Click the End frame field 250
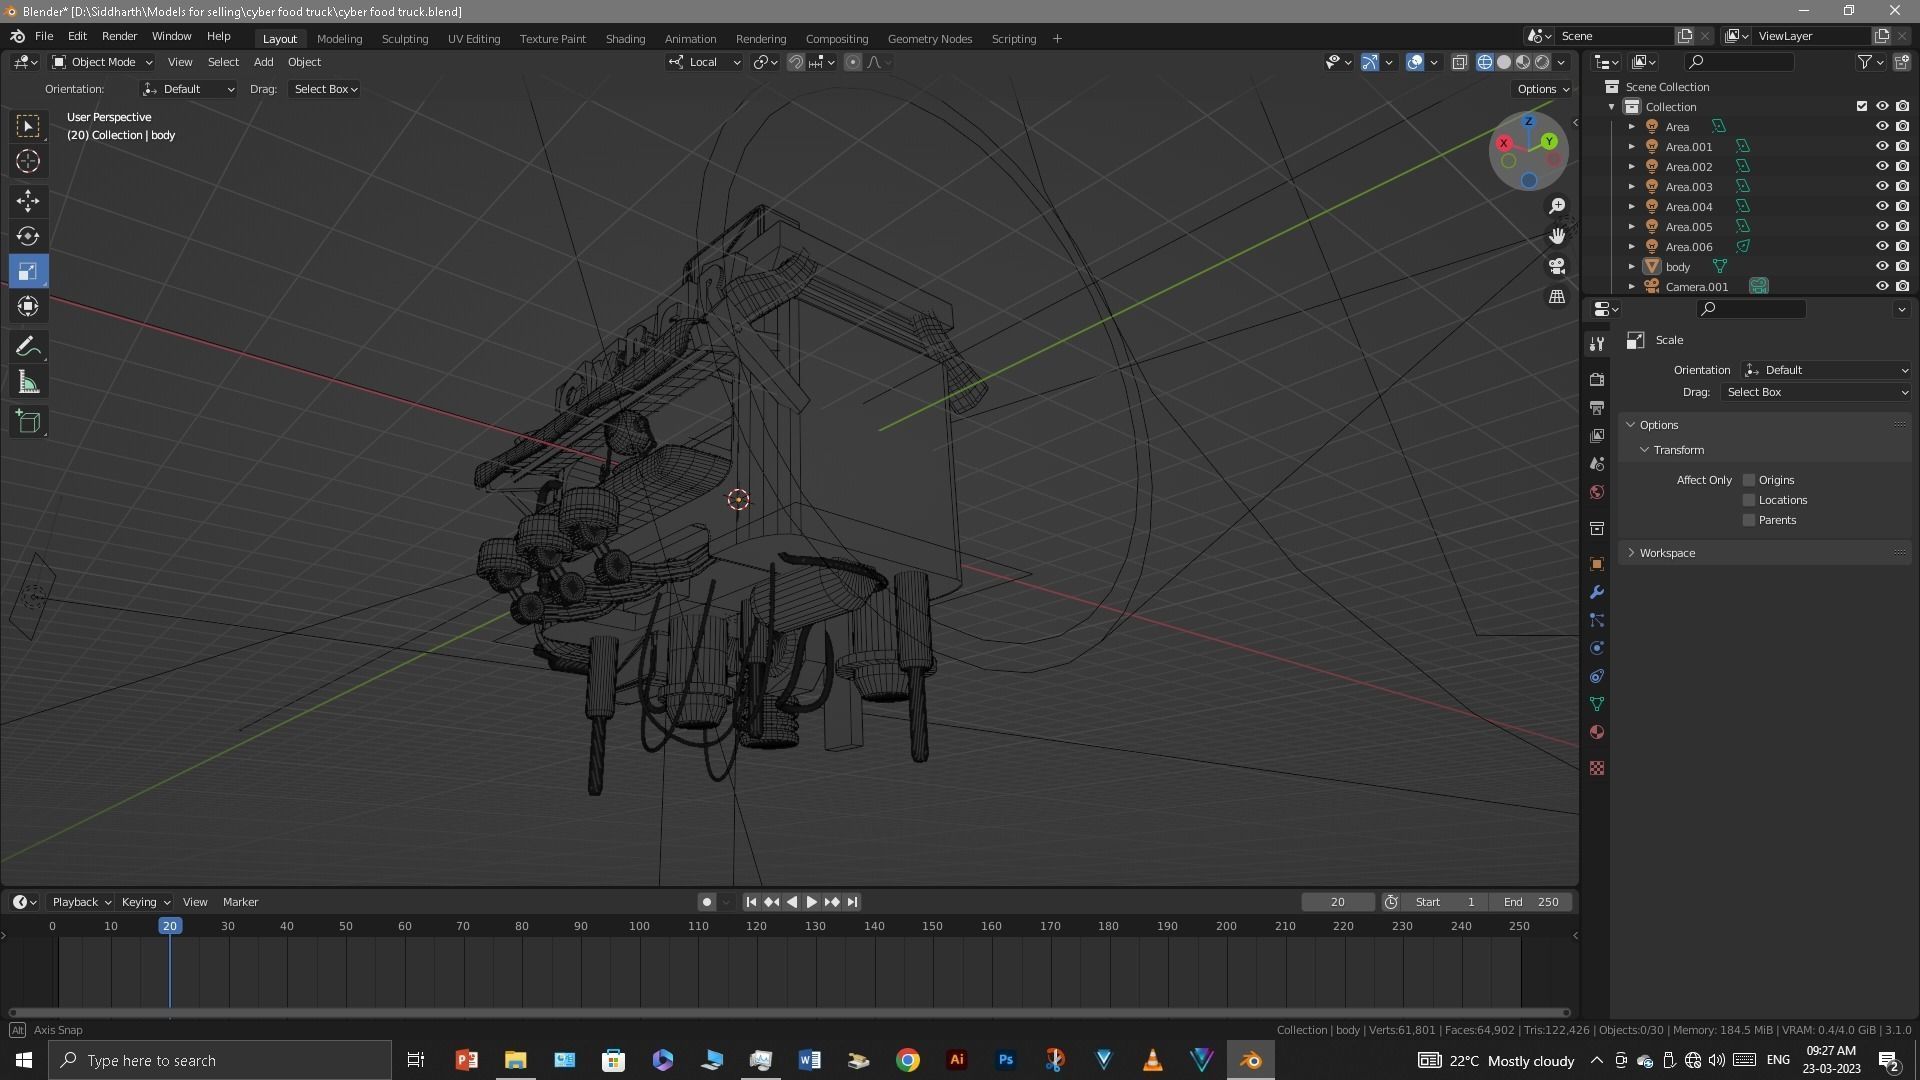 click(x=1530, y=902)
